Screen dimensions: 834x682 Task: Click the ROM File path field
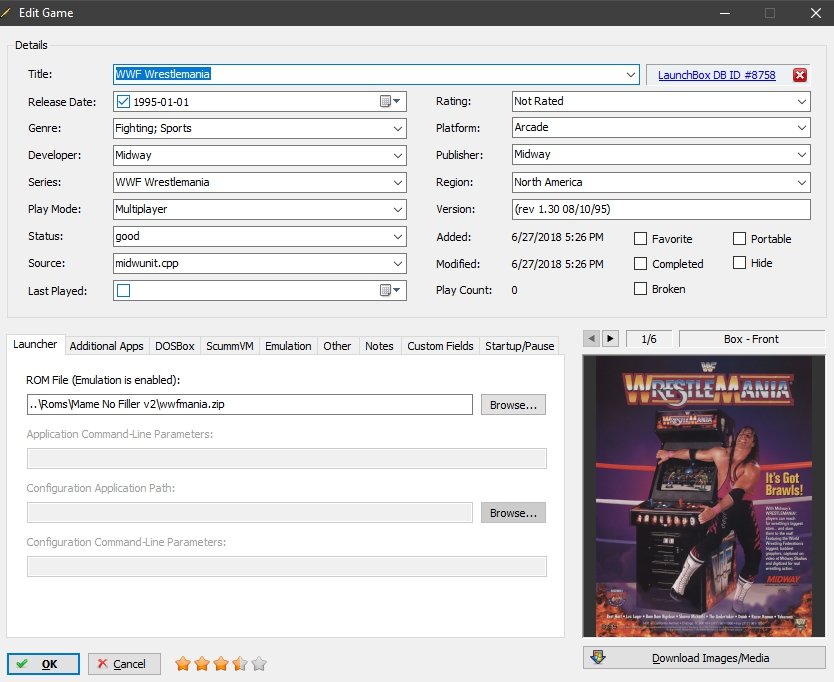(x=249, y=404)
